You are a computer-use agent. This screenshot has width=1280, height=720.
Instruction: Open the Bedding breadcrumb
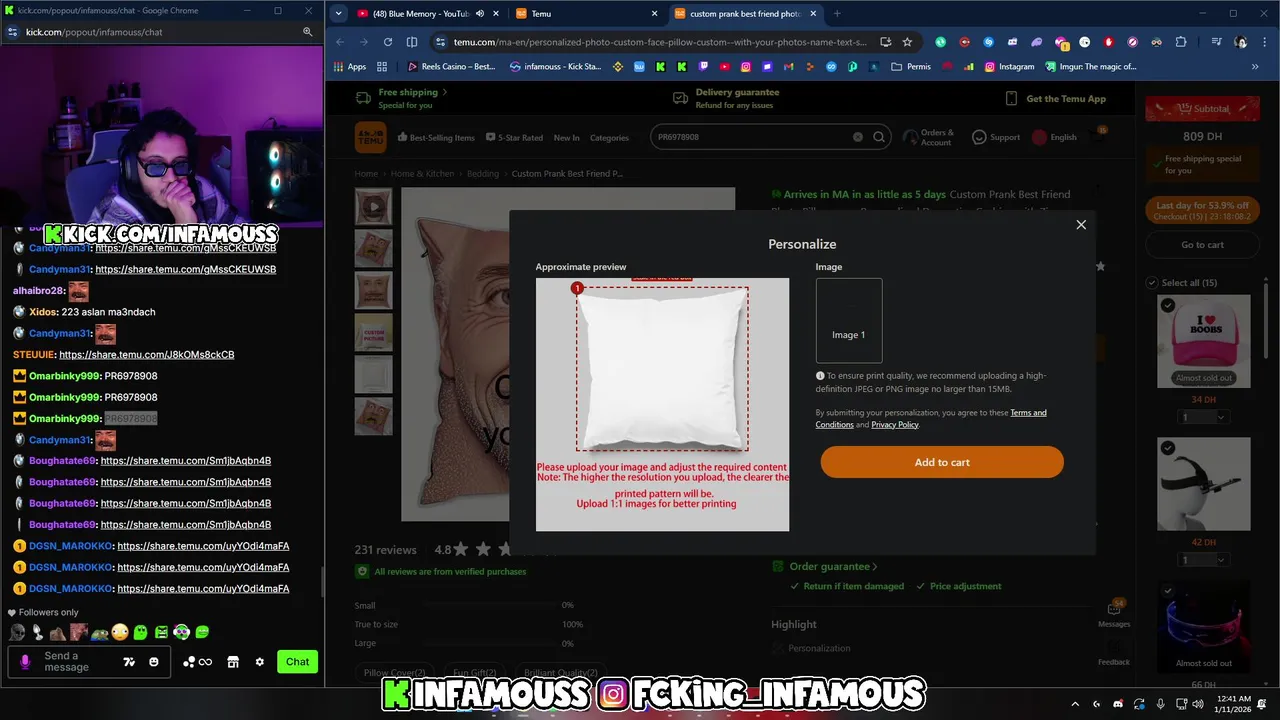pos(483,174)
